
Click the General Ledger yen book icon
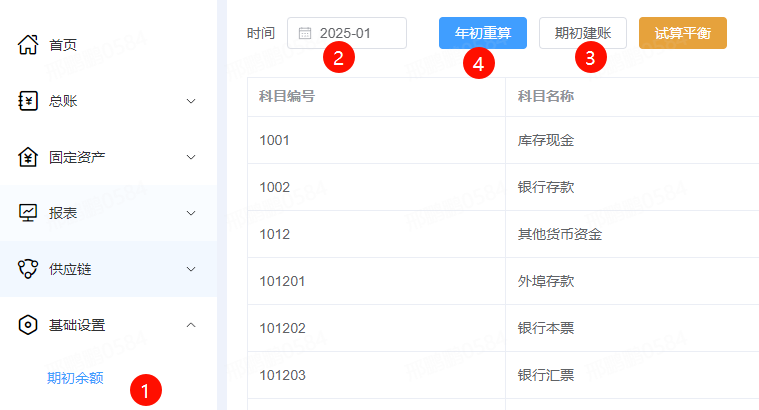[29, 100]
